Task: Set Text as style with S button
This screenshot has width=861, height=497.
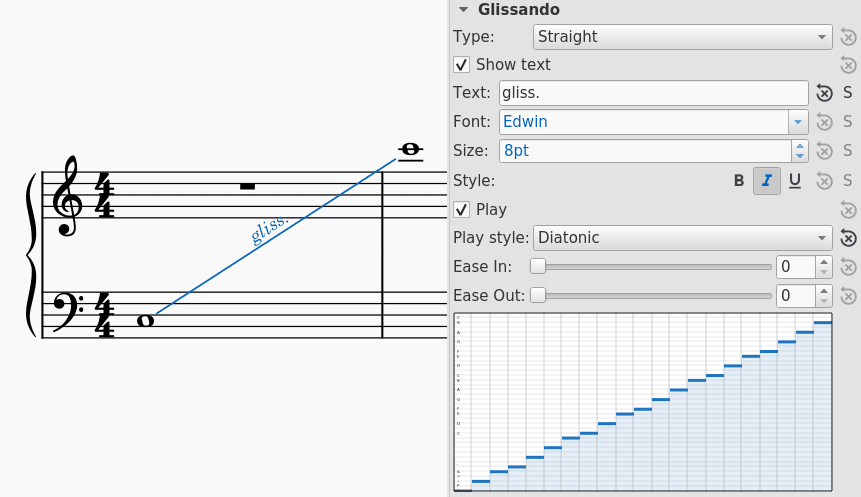Action: point(848,93)
